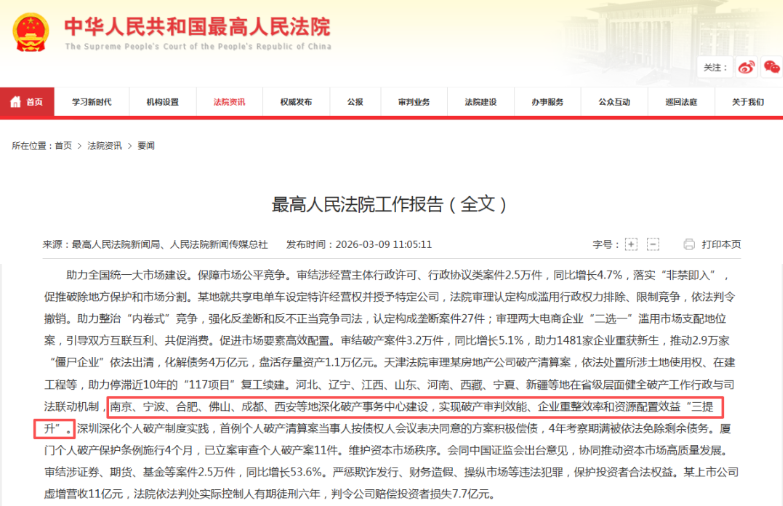Navigate to 公众互动 section
Image resolution: width=783 pixels, height=506 pixels.
(614, 102)
